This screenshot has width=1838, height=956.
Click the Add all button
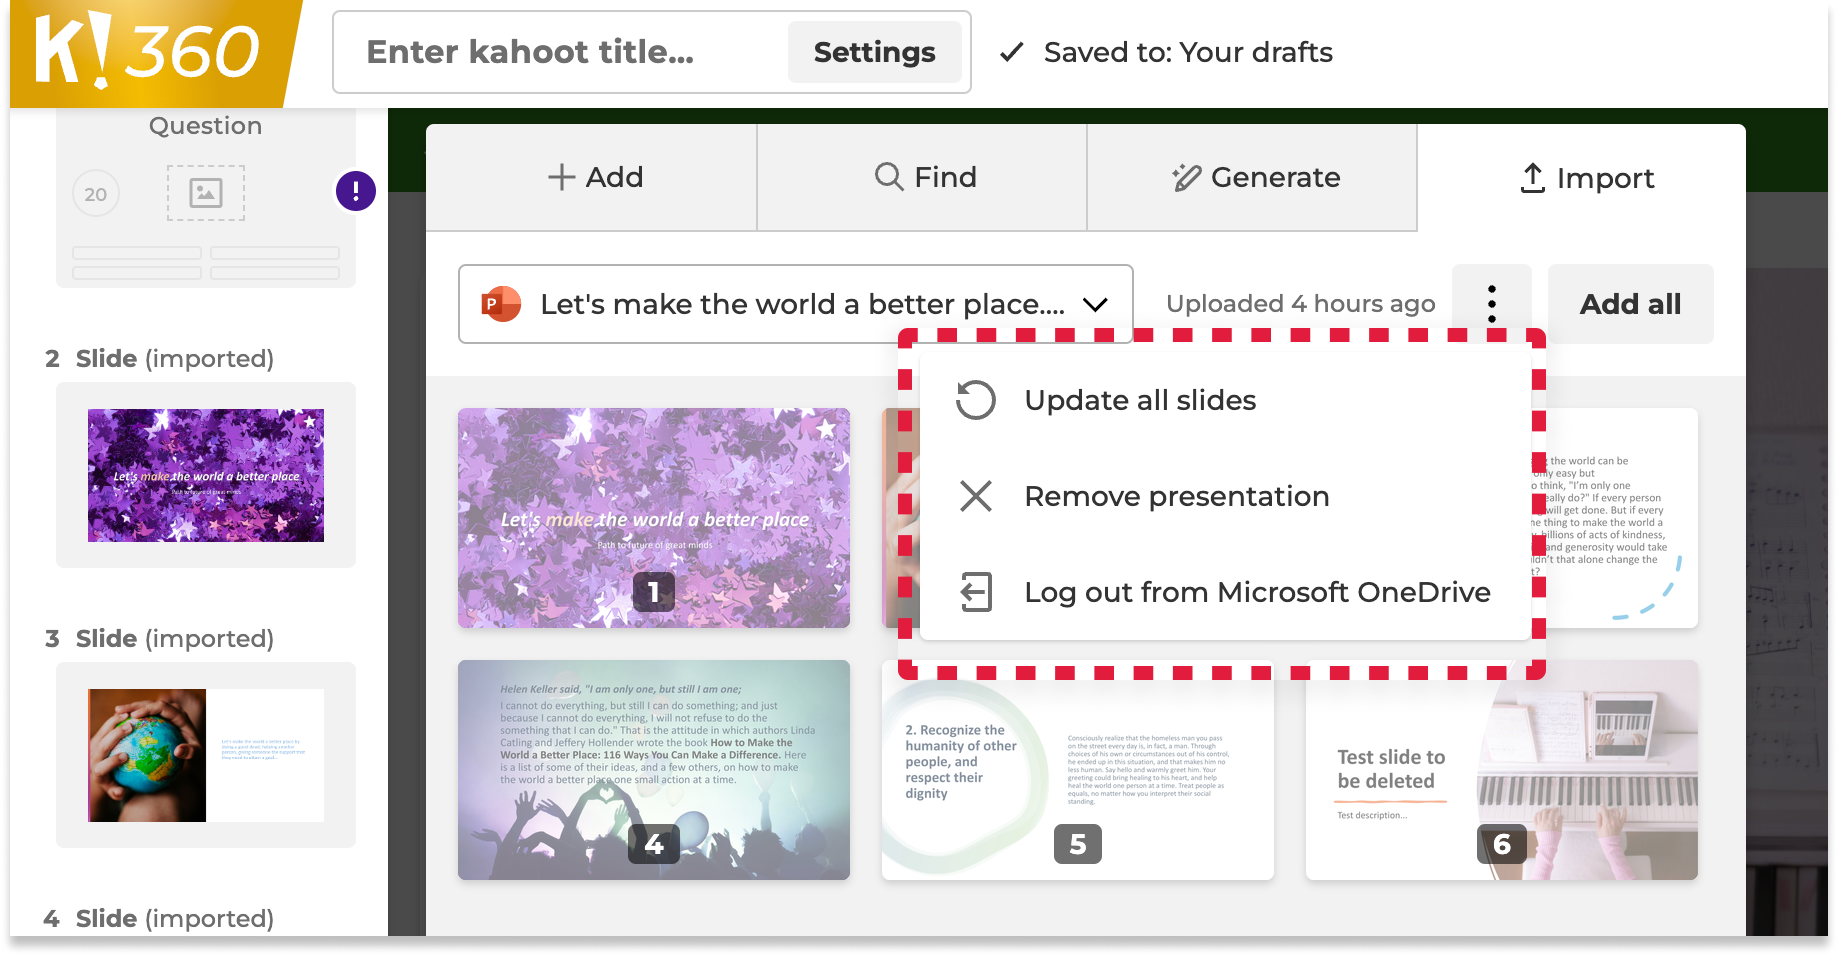tap(1630, 304)
